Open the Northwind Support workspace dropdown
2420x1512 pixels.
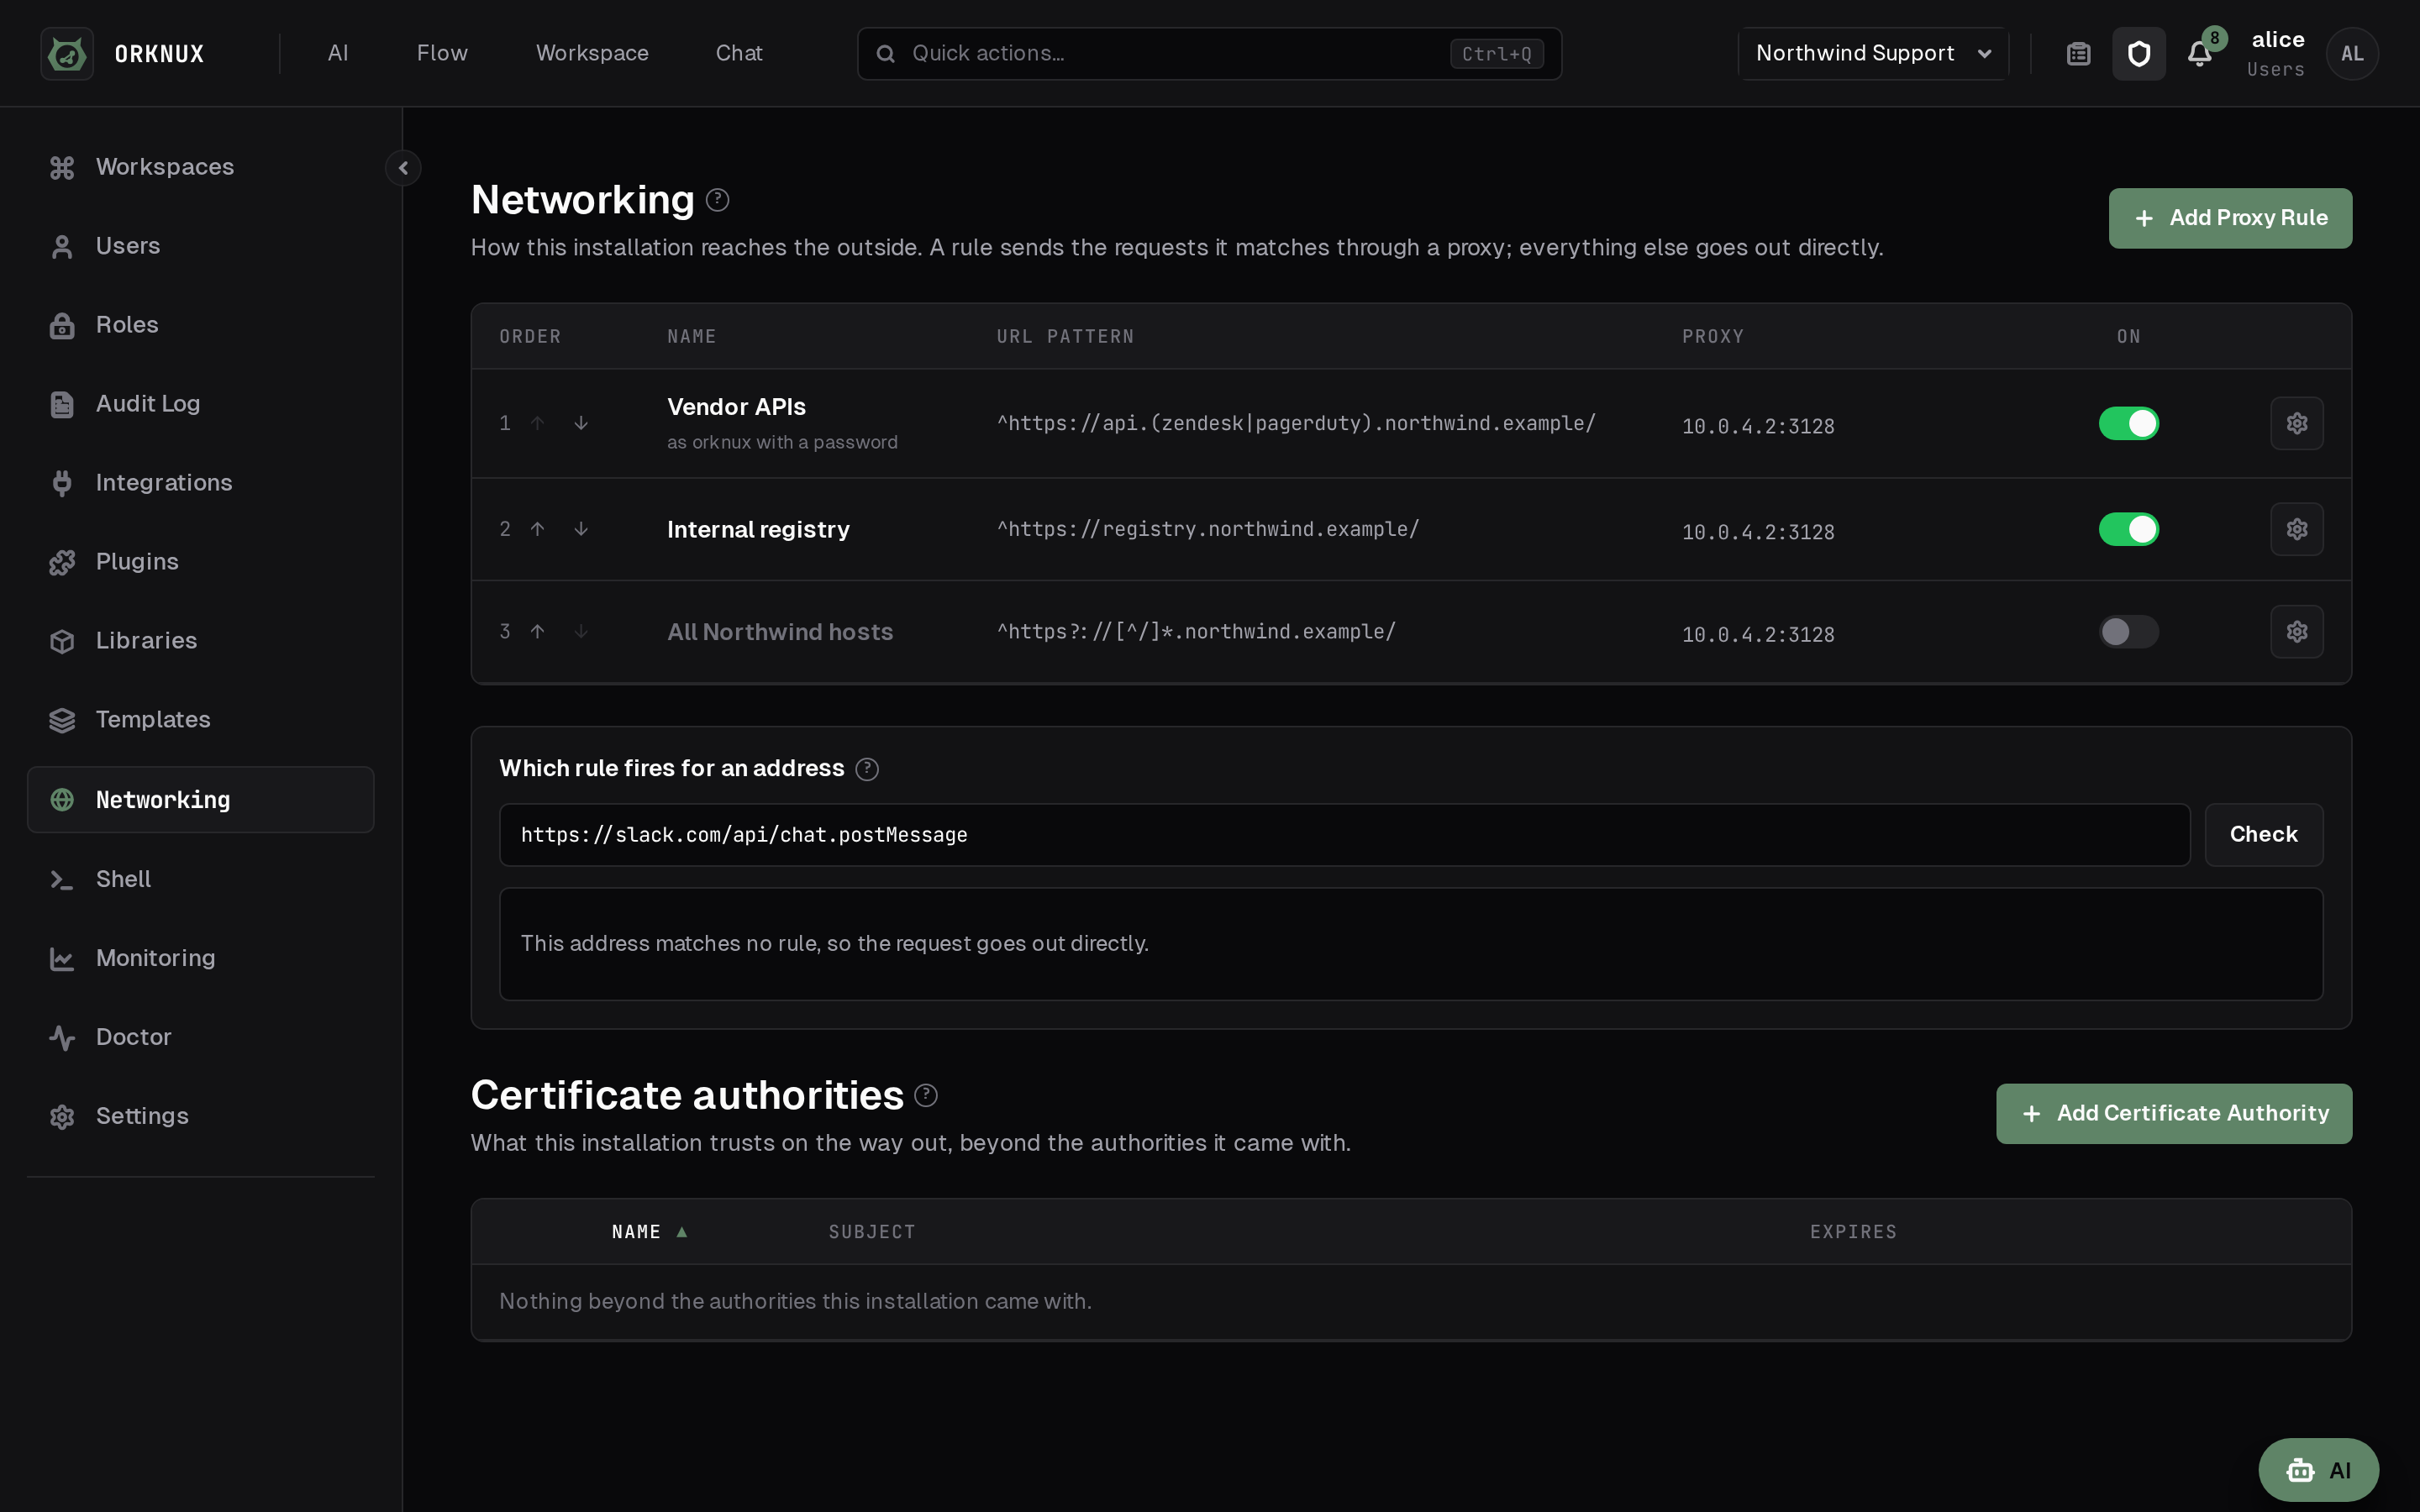pyautogui.click(x=1873, y=53)
